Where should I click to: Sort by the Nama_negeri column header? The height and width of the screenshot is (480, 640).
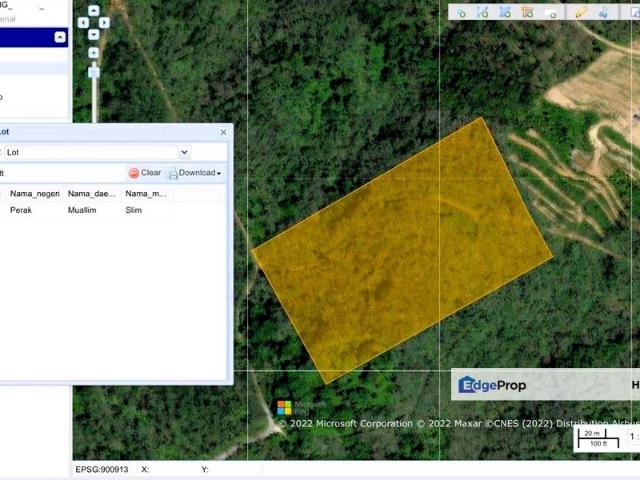click(35, 193)
